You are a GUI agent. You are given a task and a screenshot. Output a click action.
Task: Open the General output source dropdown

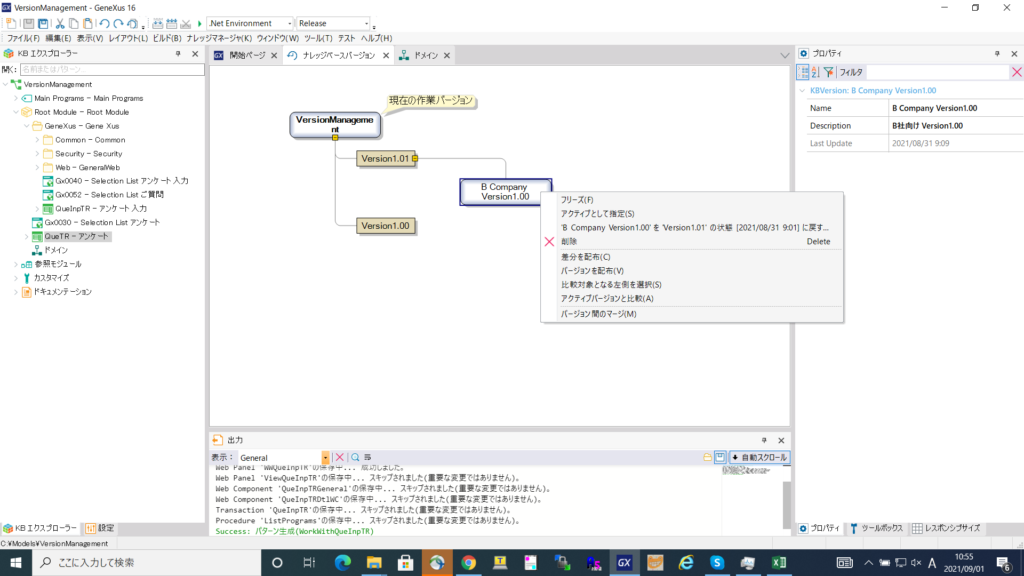point(325,458)
